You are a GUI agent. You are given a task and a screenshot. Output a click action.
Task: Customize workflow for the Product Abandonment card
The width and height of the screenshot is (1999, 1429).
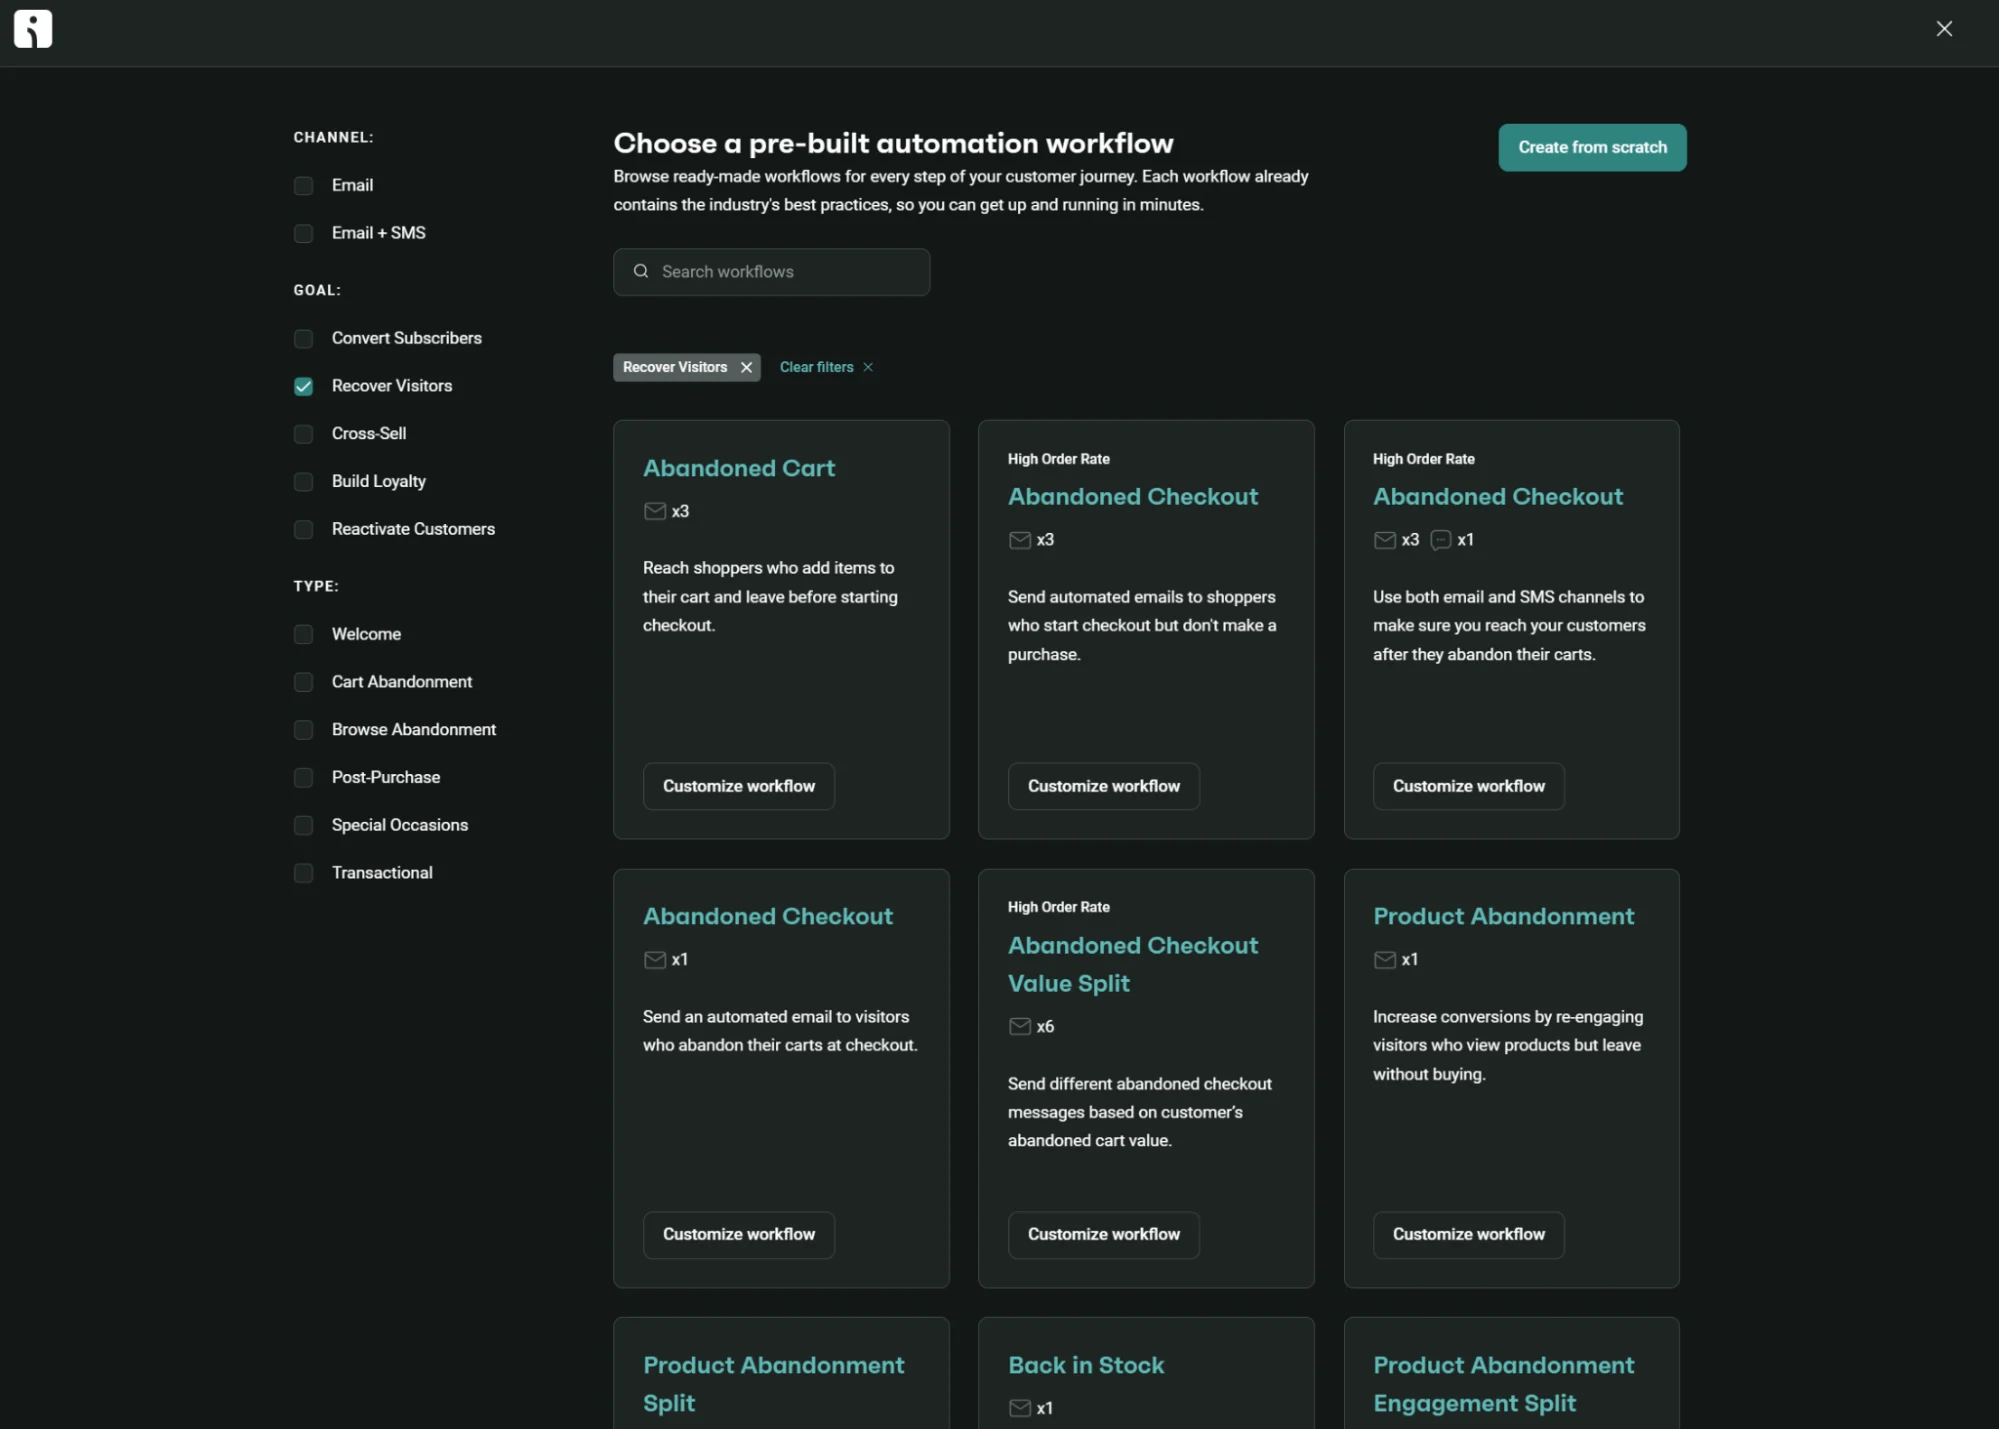(1469, 1234)
